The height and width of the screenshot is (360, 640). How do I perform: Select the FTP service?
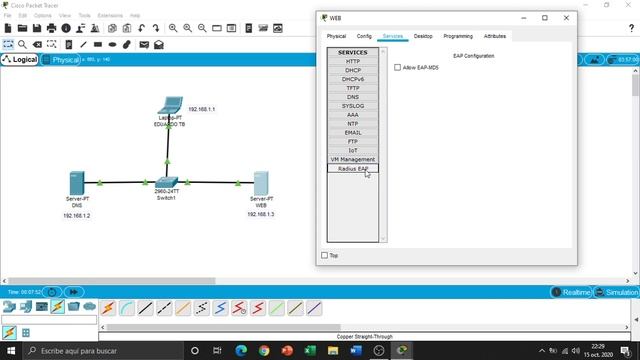353,142
